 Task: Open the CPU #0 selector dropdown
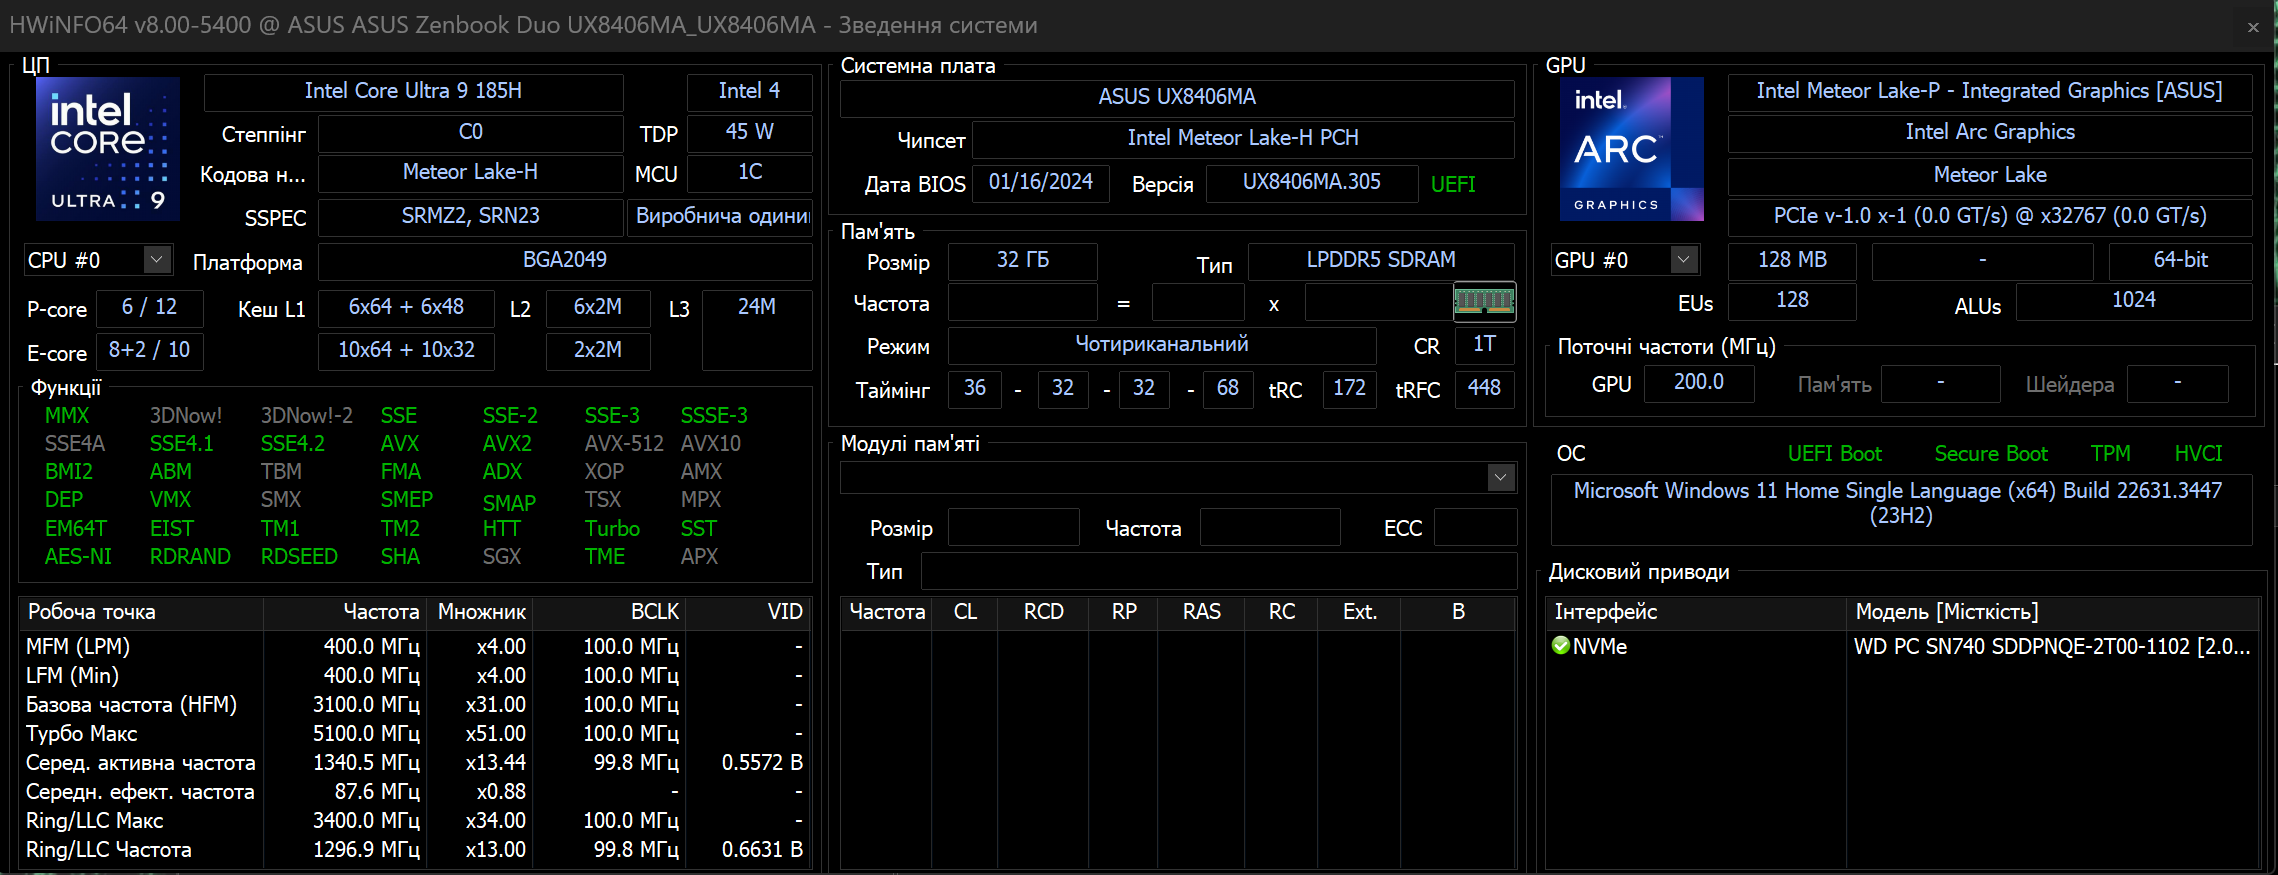[157, 260]
